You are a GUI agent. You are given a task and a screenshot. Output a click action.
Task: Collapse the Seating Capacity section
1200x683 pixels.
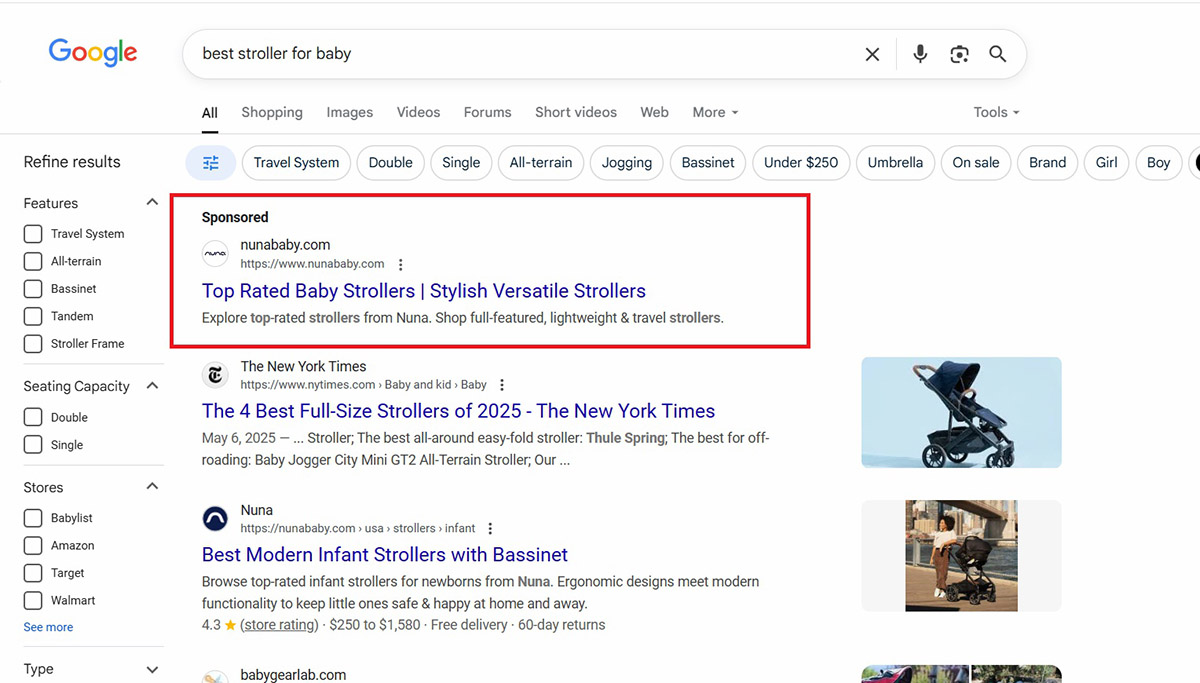point(151,385)
